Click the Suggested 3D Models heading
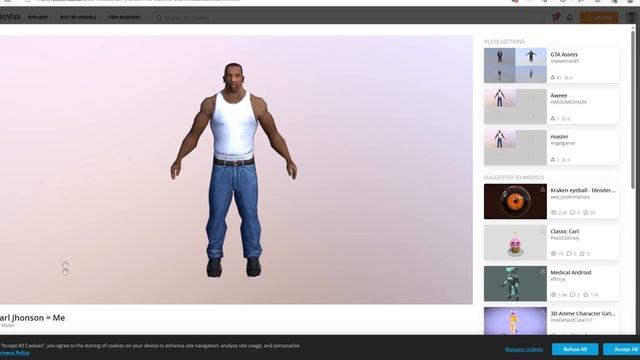 click(x=514, y=178)
